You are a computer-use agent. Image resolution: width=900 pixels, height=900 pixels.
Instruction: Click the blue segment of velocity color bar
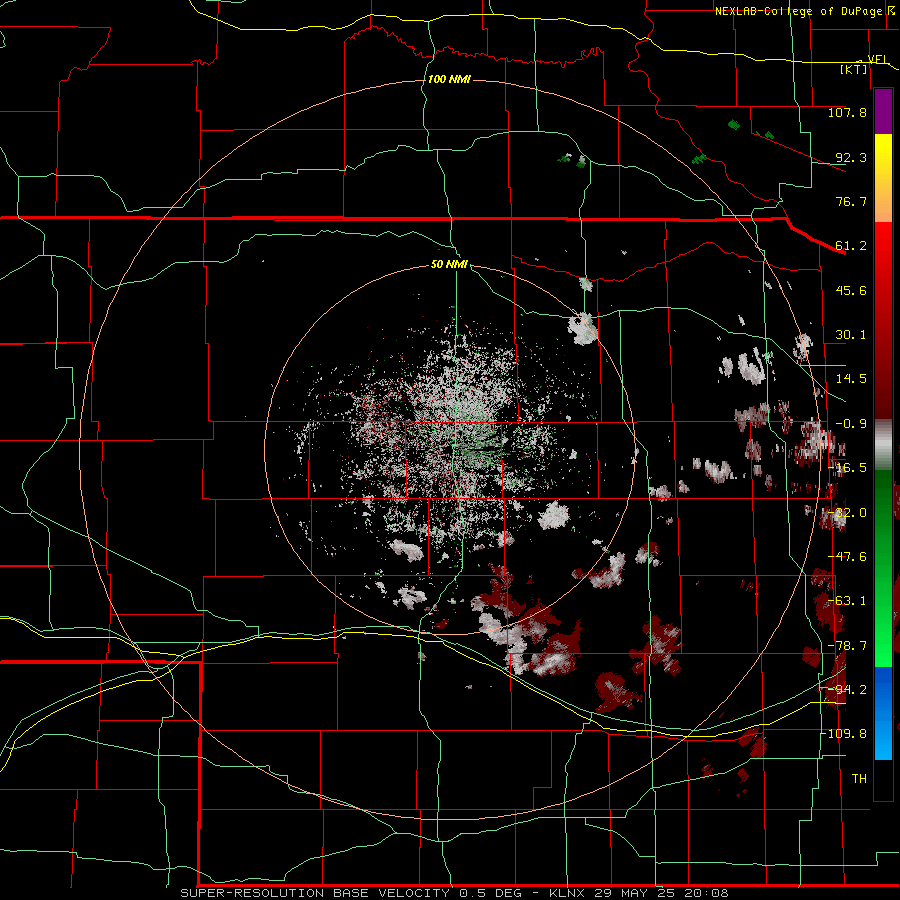tap(883, 713)
